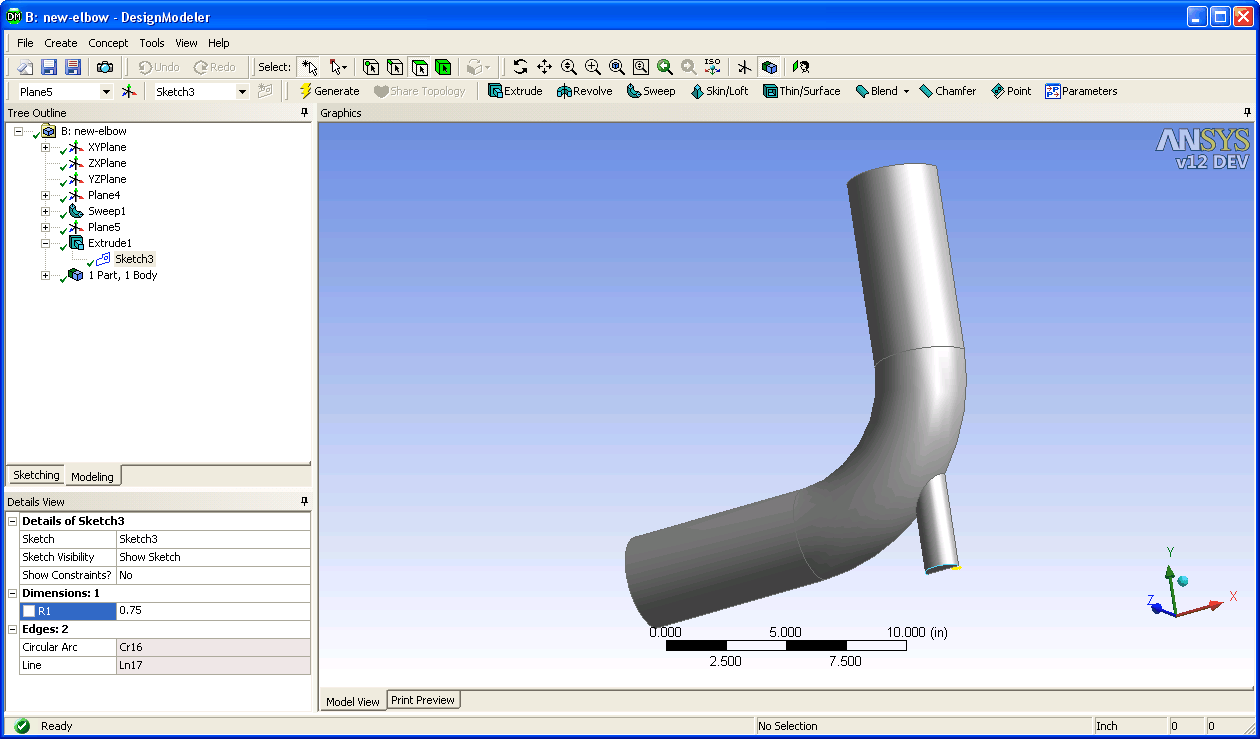Screen dimensions: 1260x739
Task: Switch to the Sketching tab
Action: click(36, 475)
